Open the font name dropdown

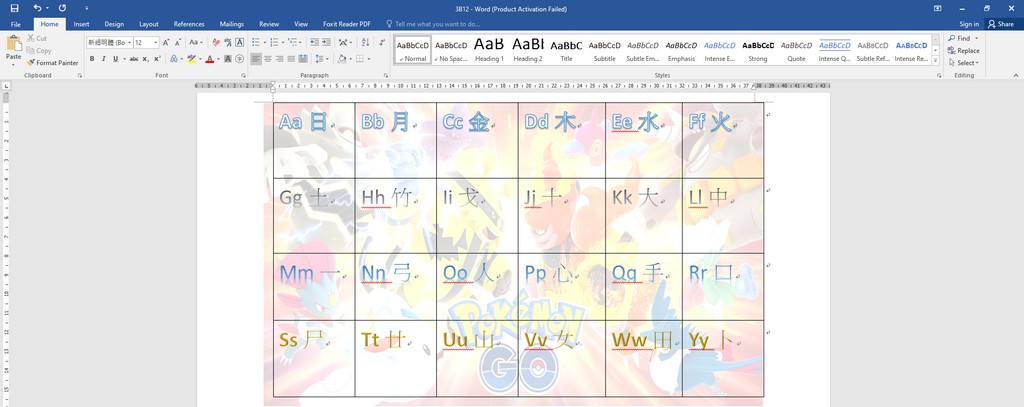coord(129,42)
